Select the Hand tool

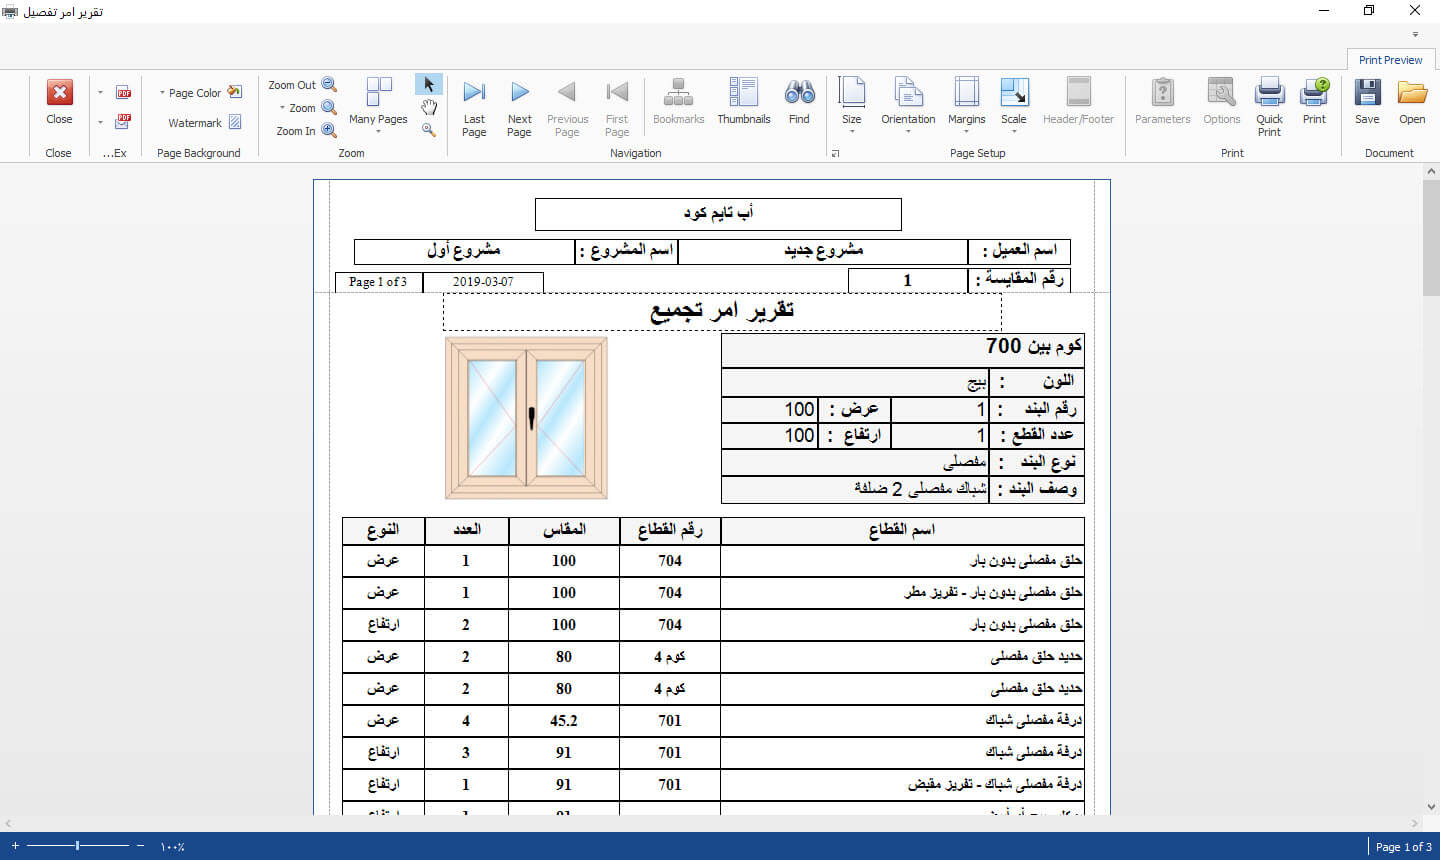click(429, 107)
